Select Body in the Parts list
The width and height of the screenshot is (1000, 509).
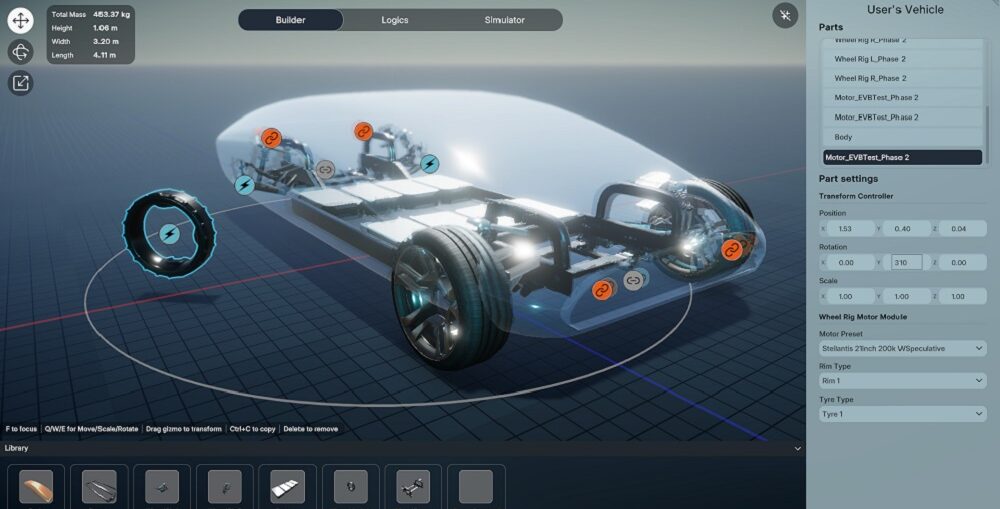tap(900, 137)
